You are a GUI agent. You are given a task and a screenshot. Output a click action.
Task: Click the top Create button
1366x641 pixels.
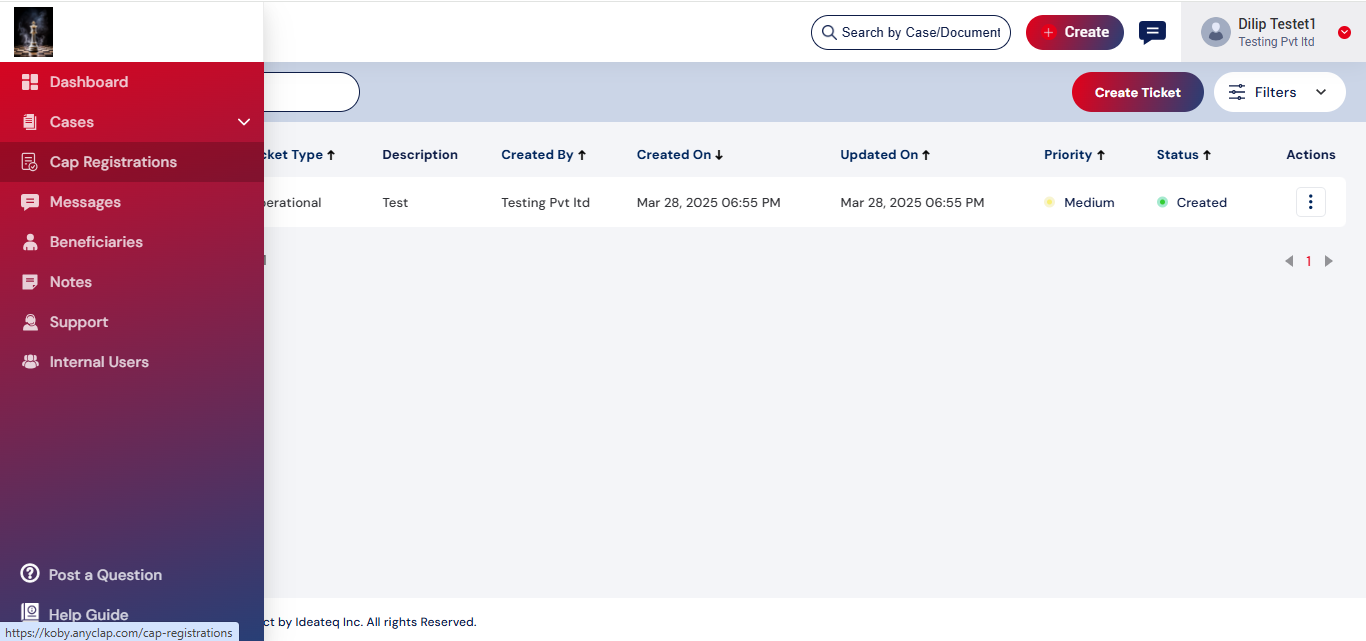click(1075, 32)
